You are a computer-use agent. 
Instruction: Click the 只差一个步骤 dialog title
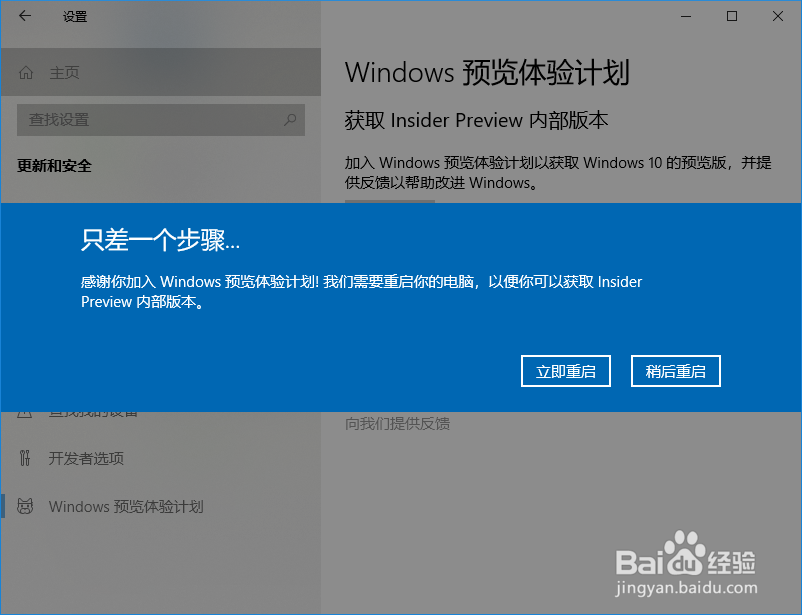pos(160,239)
